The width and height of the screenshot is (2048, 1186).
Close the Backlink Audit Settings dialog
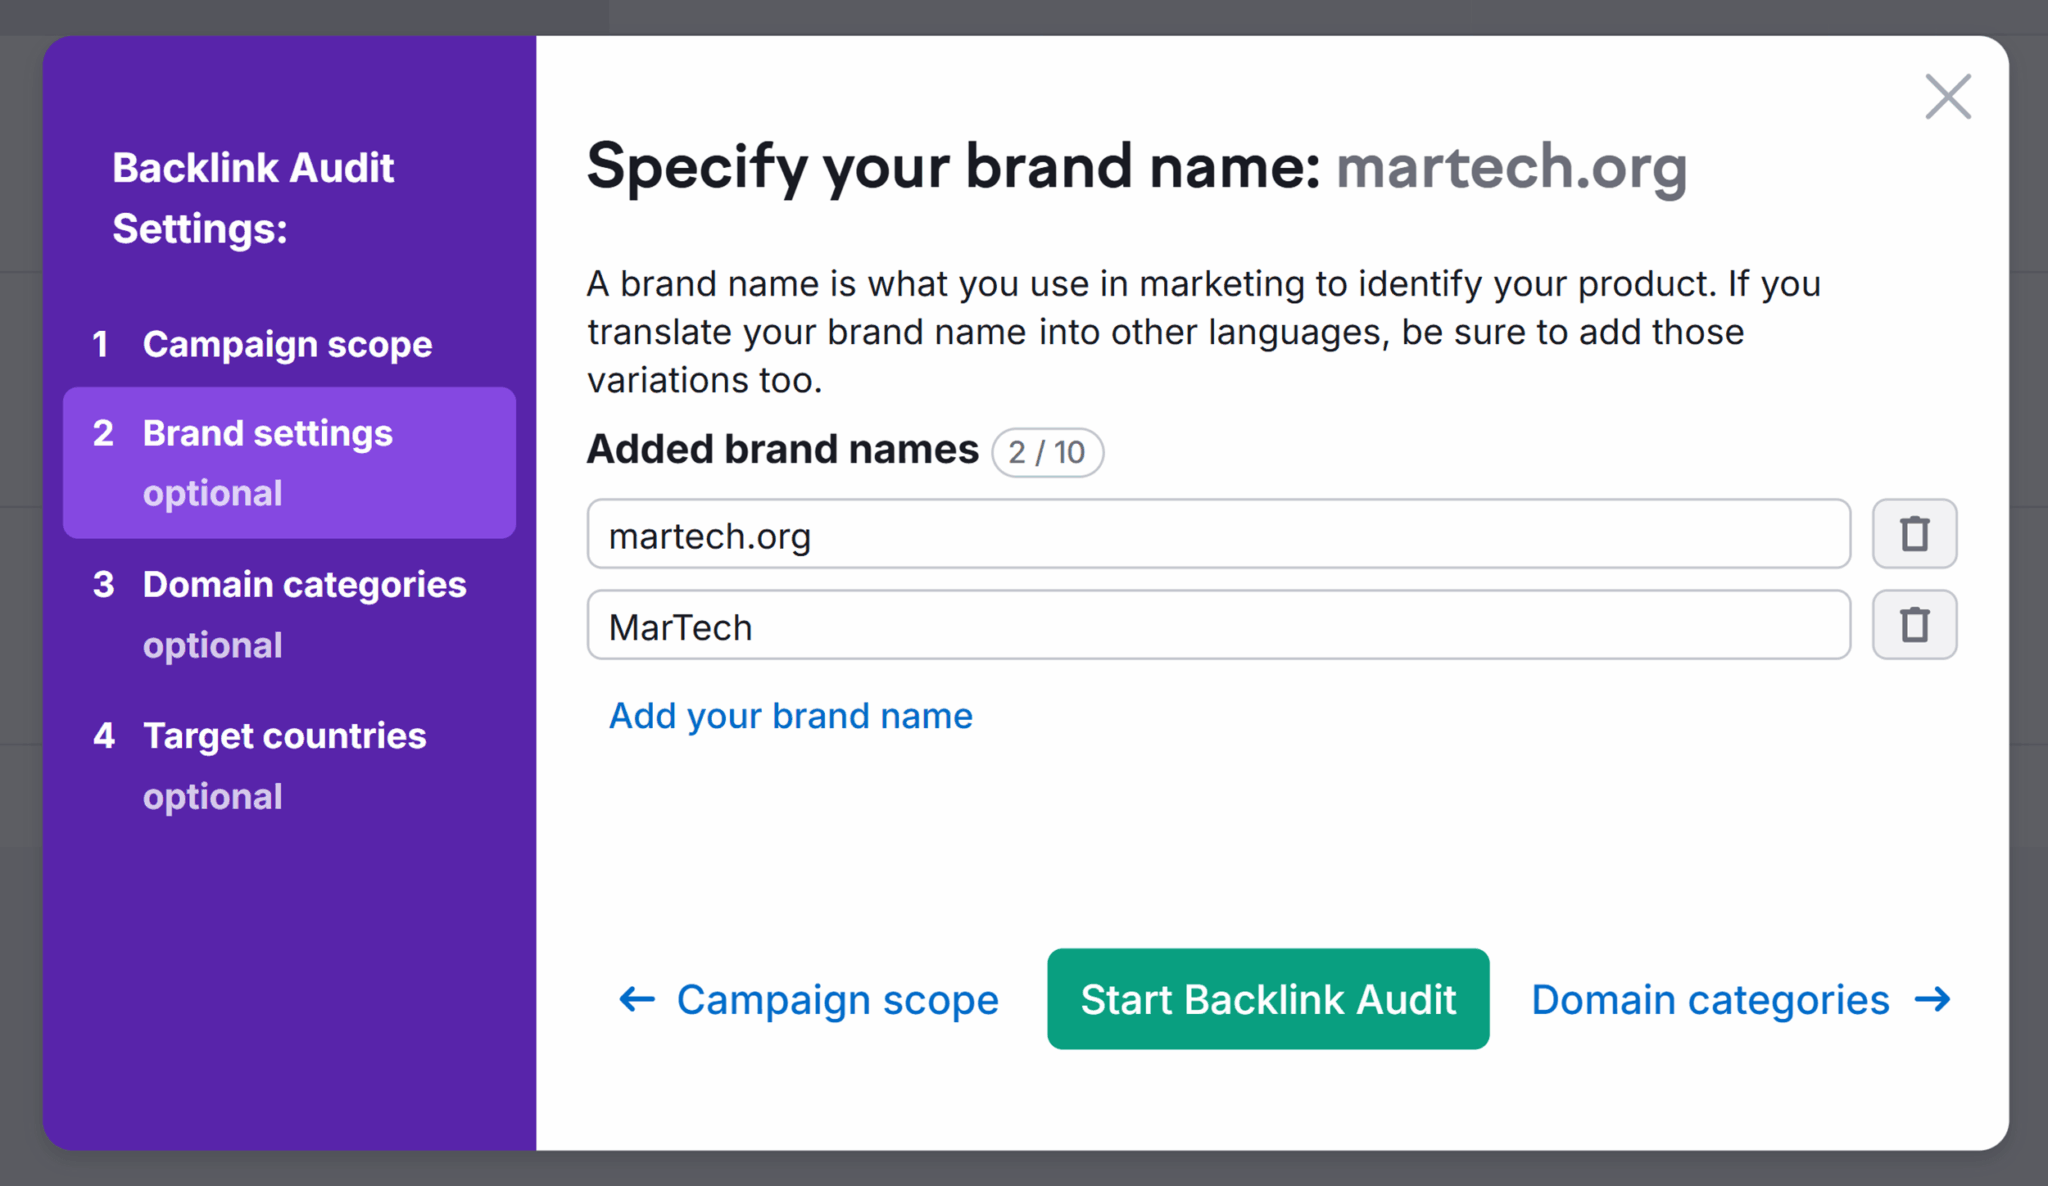1946,96
